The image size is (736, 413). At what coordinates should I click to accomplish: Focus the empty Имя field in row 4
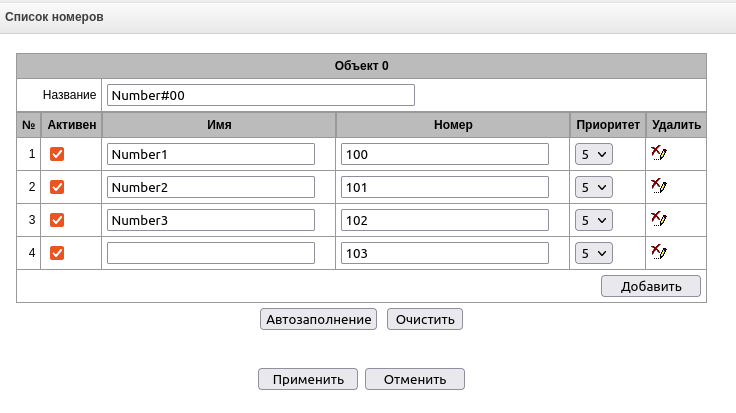[x=211, y=254]
